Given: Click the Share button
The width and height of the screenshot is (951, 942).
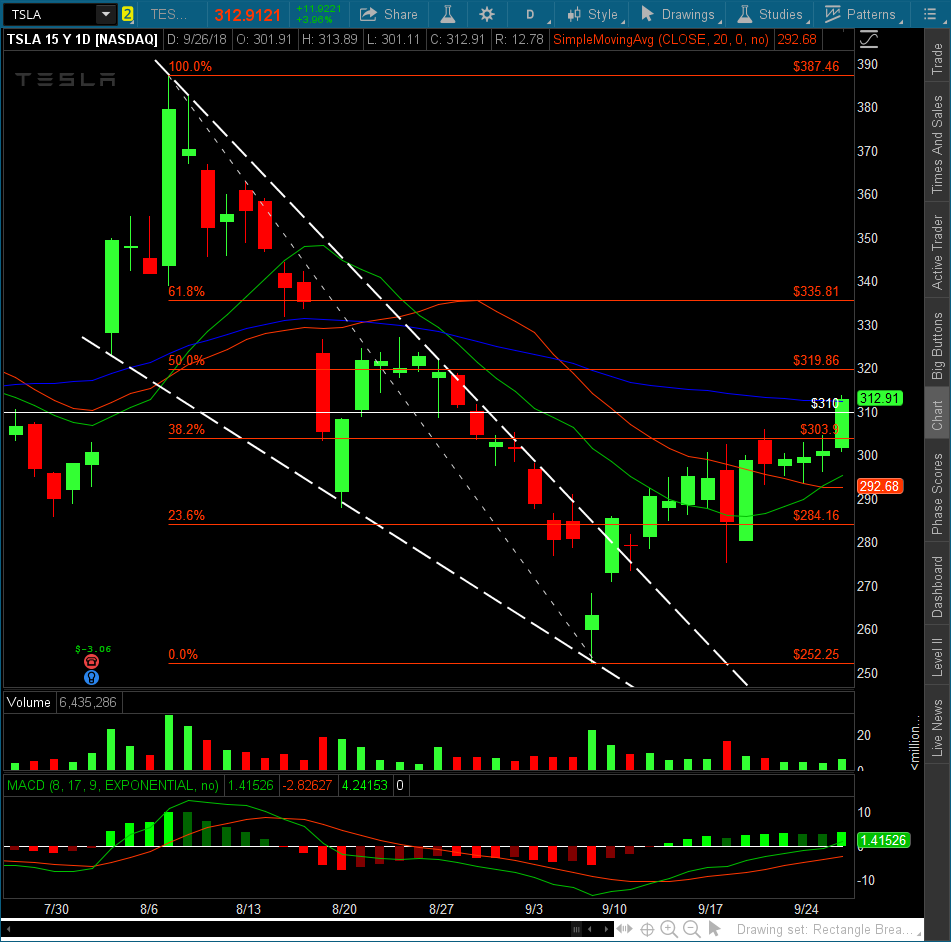Looking at the screenshot, I should click(x=389, y=14).
